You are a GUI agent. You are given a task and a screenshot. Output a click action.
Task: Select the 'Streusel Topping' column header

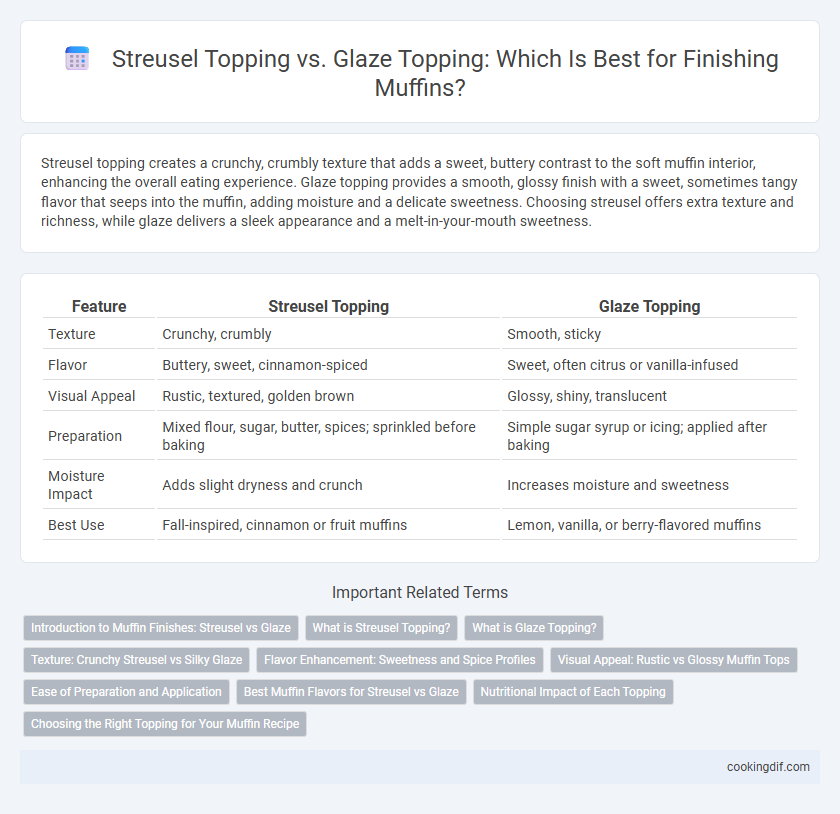tap(328, 306)
